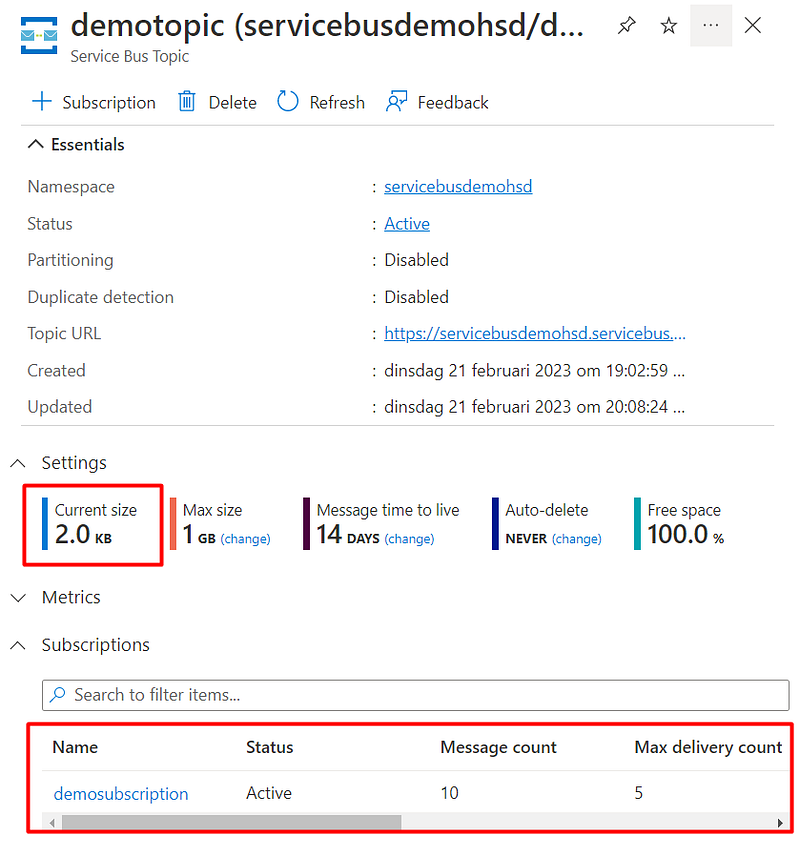Add a new Subscription
Screen dimensions: 800x852
pos(94,102)
